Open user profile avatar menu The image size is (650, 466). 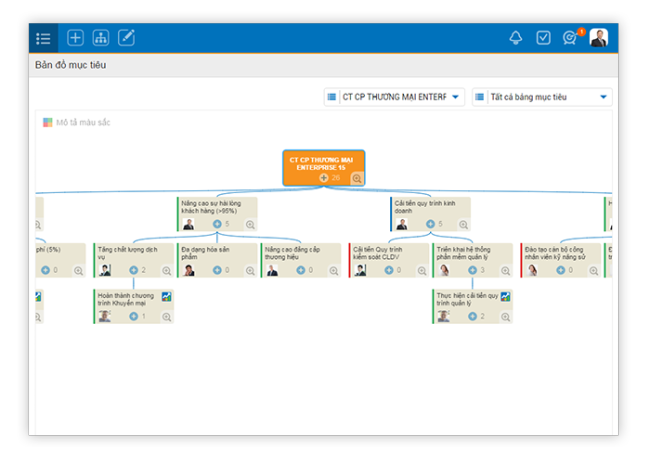(598, 38)
